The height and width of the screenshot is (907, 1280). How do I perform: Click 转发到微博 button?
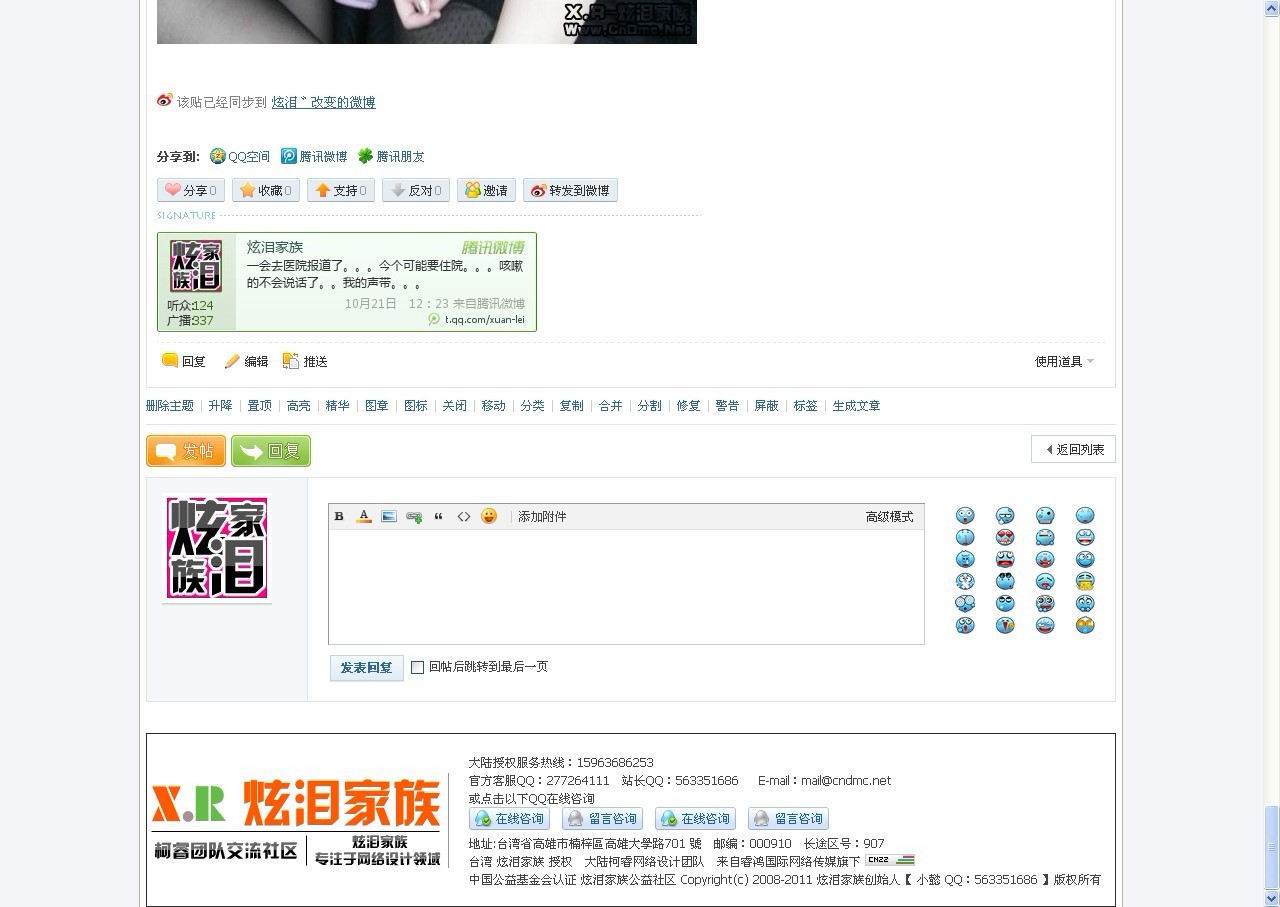[x=570, y=190]
